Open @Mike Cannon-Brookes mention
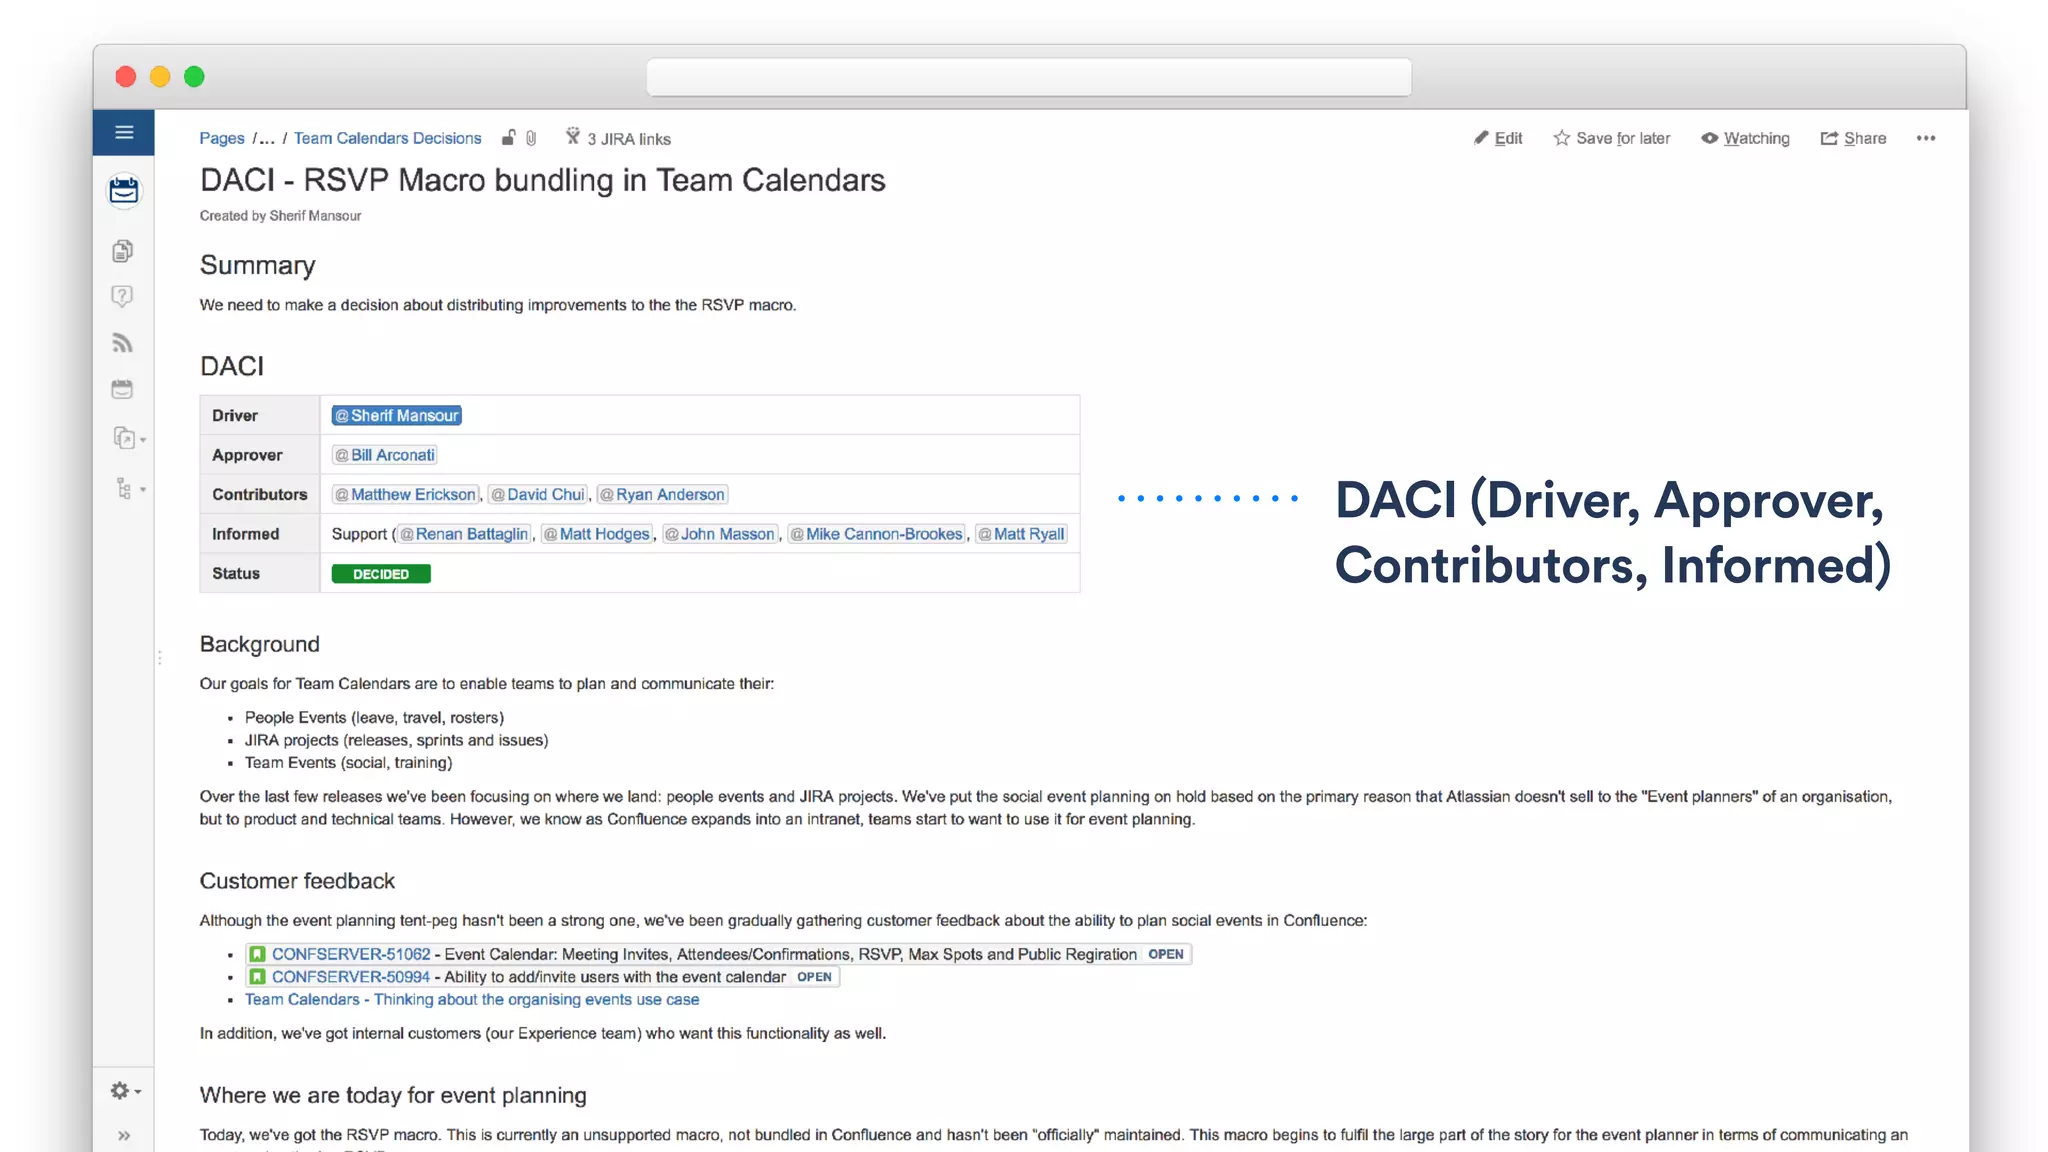2048x1152 pixels. [x=876, y=534]
